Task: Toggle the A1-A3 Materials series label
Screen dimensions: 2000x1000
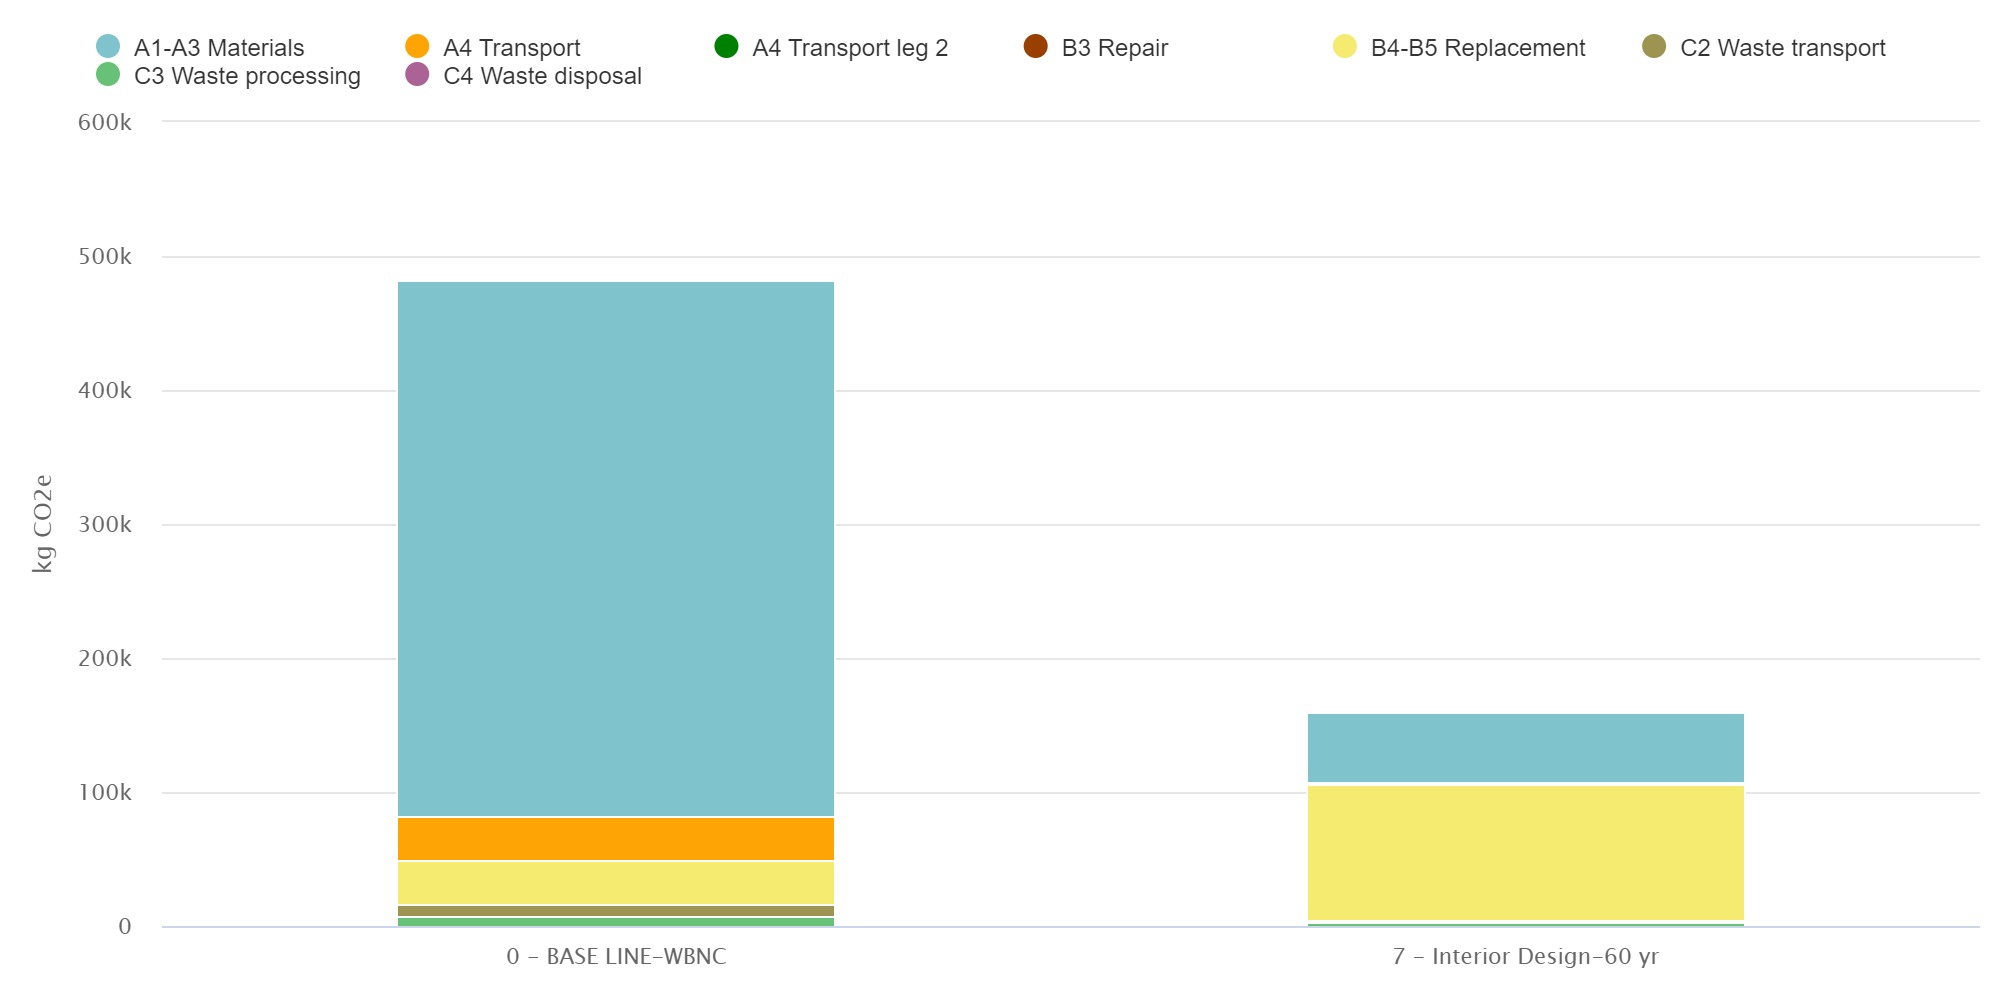Action: (x=218, y=48)
